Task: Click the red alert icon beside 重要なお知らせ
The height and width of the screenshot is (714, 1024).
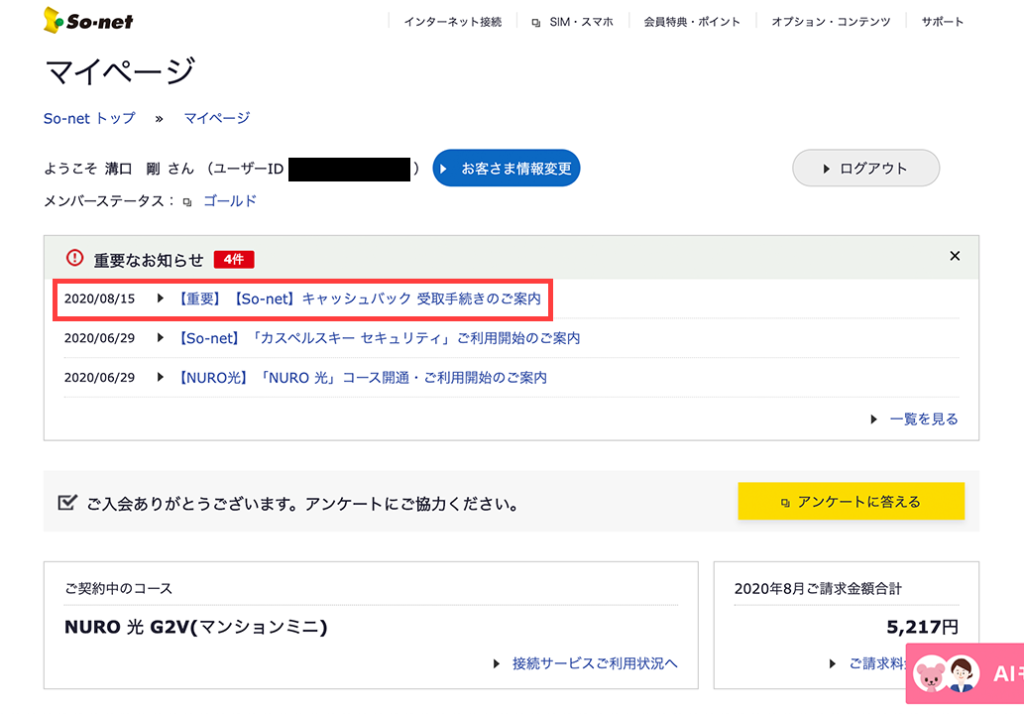Action: [74, 258]
